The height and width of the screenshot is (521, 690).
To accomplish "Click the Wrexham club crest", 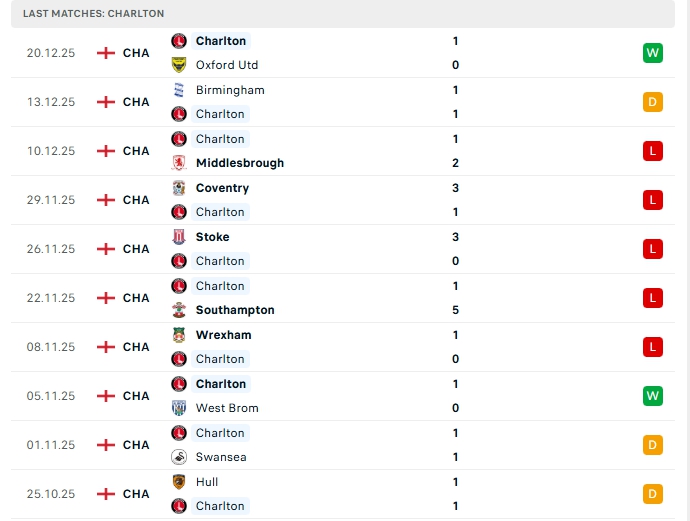I will click(179, 335).
